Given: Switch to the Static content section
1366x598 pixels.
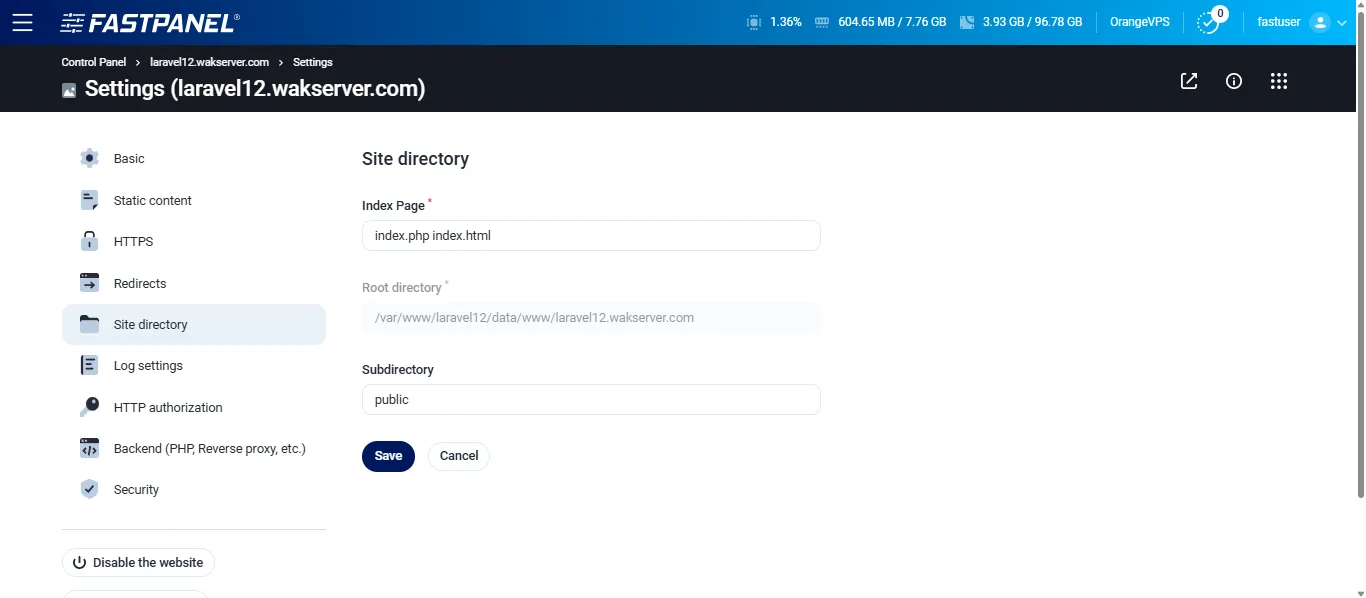Looking at the screenshot, I should click(152, 200).
